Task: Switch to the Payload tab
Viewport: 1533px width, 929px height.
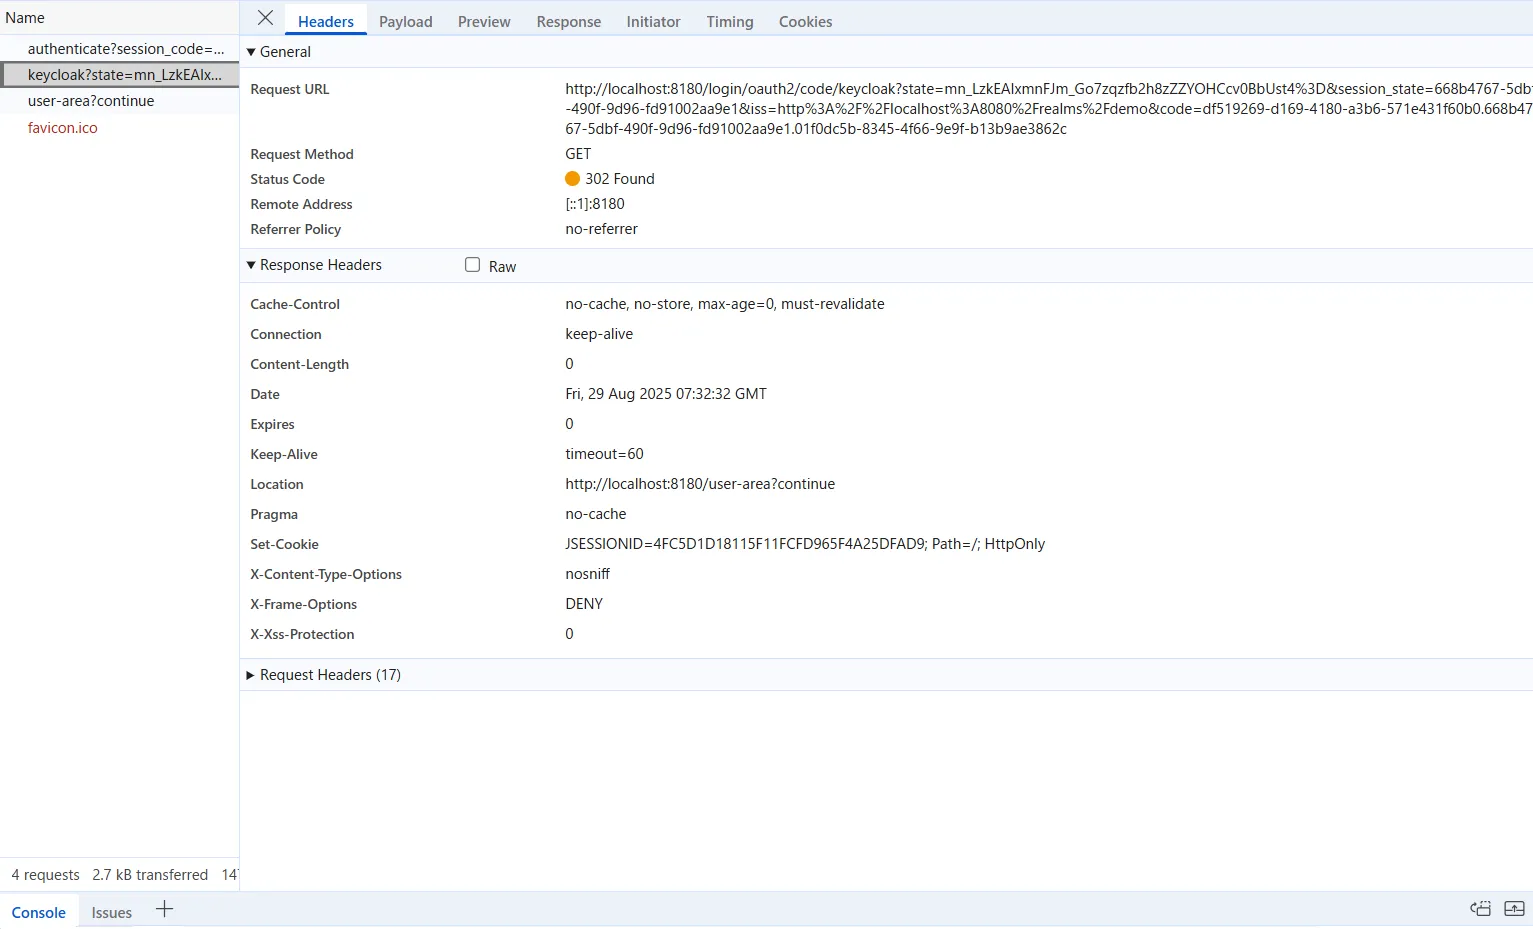Action: pyautogui.click(x=405, y=21)
